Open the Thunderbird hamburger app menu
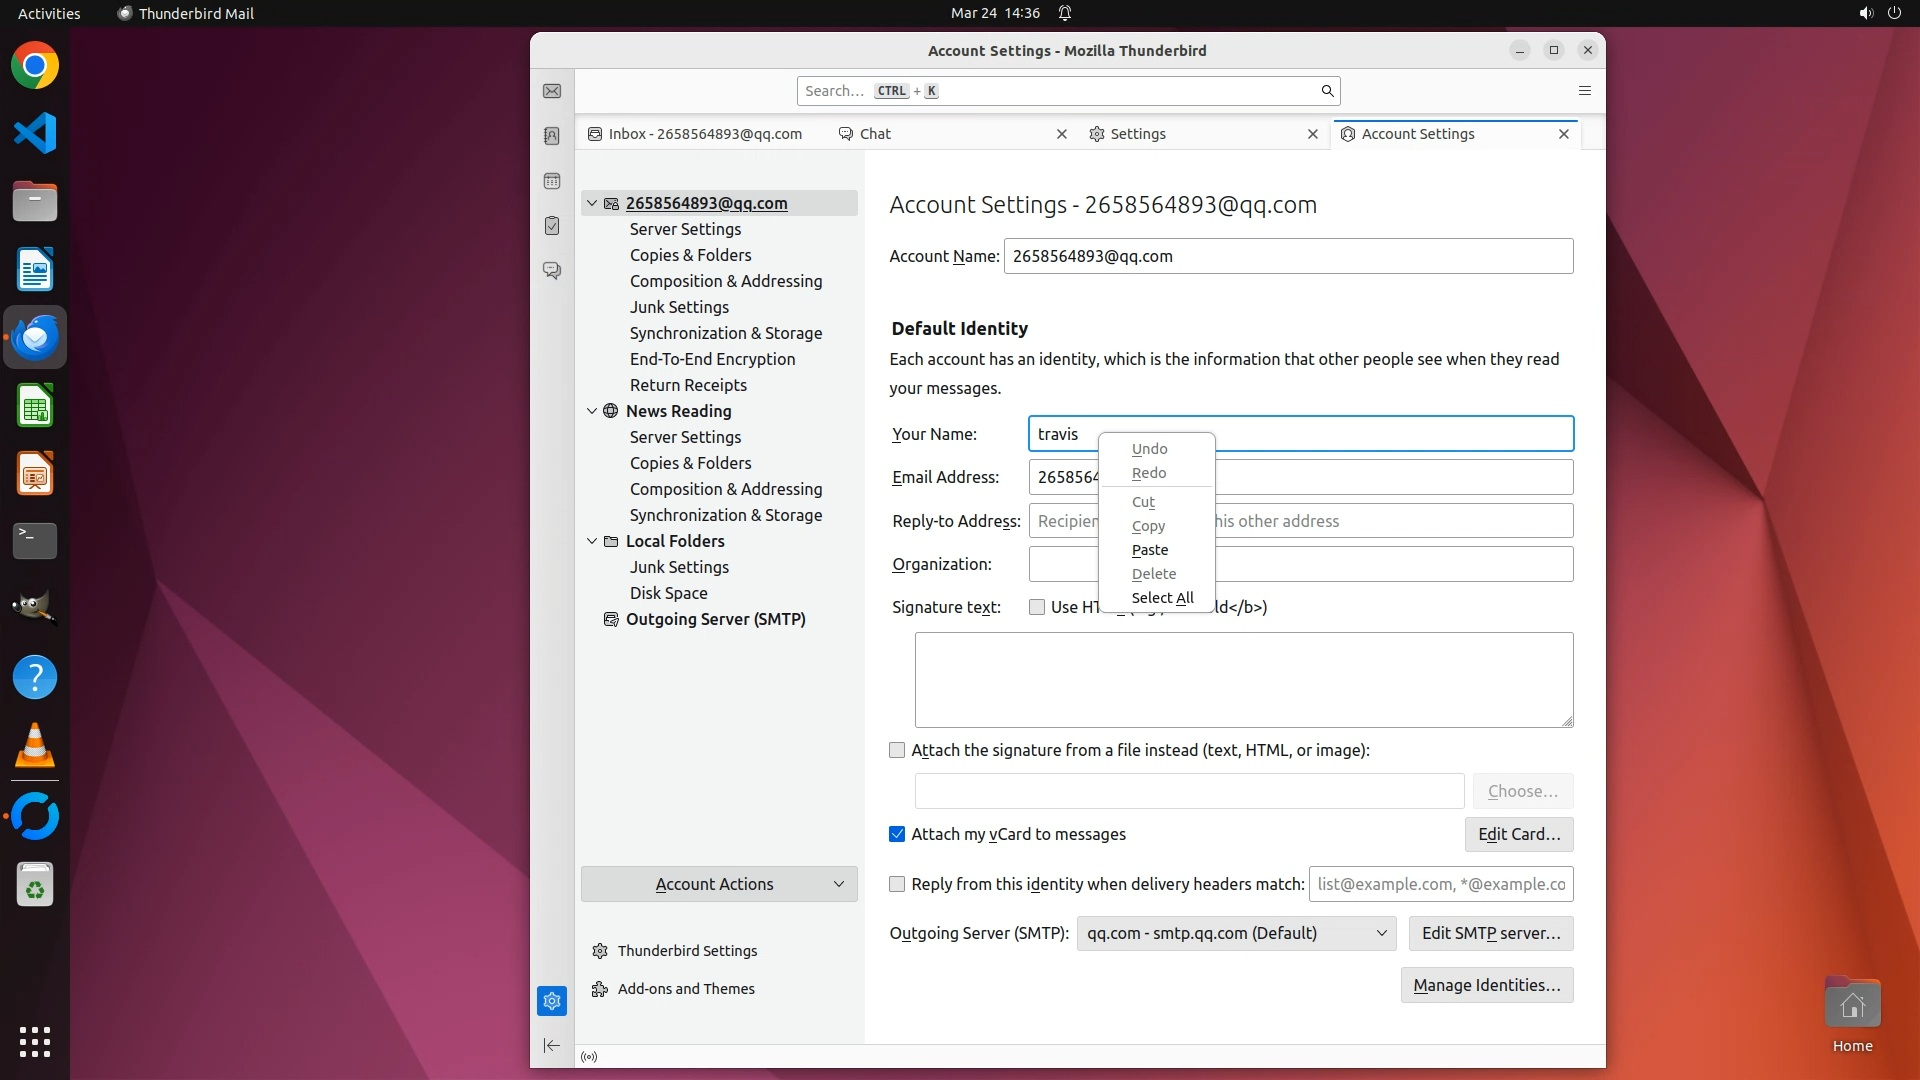The image size is (1920, 1080). (x=1585, y=91)
